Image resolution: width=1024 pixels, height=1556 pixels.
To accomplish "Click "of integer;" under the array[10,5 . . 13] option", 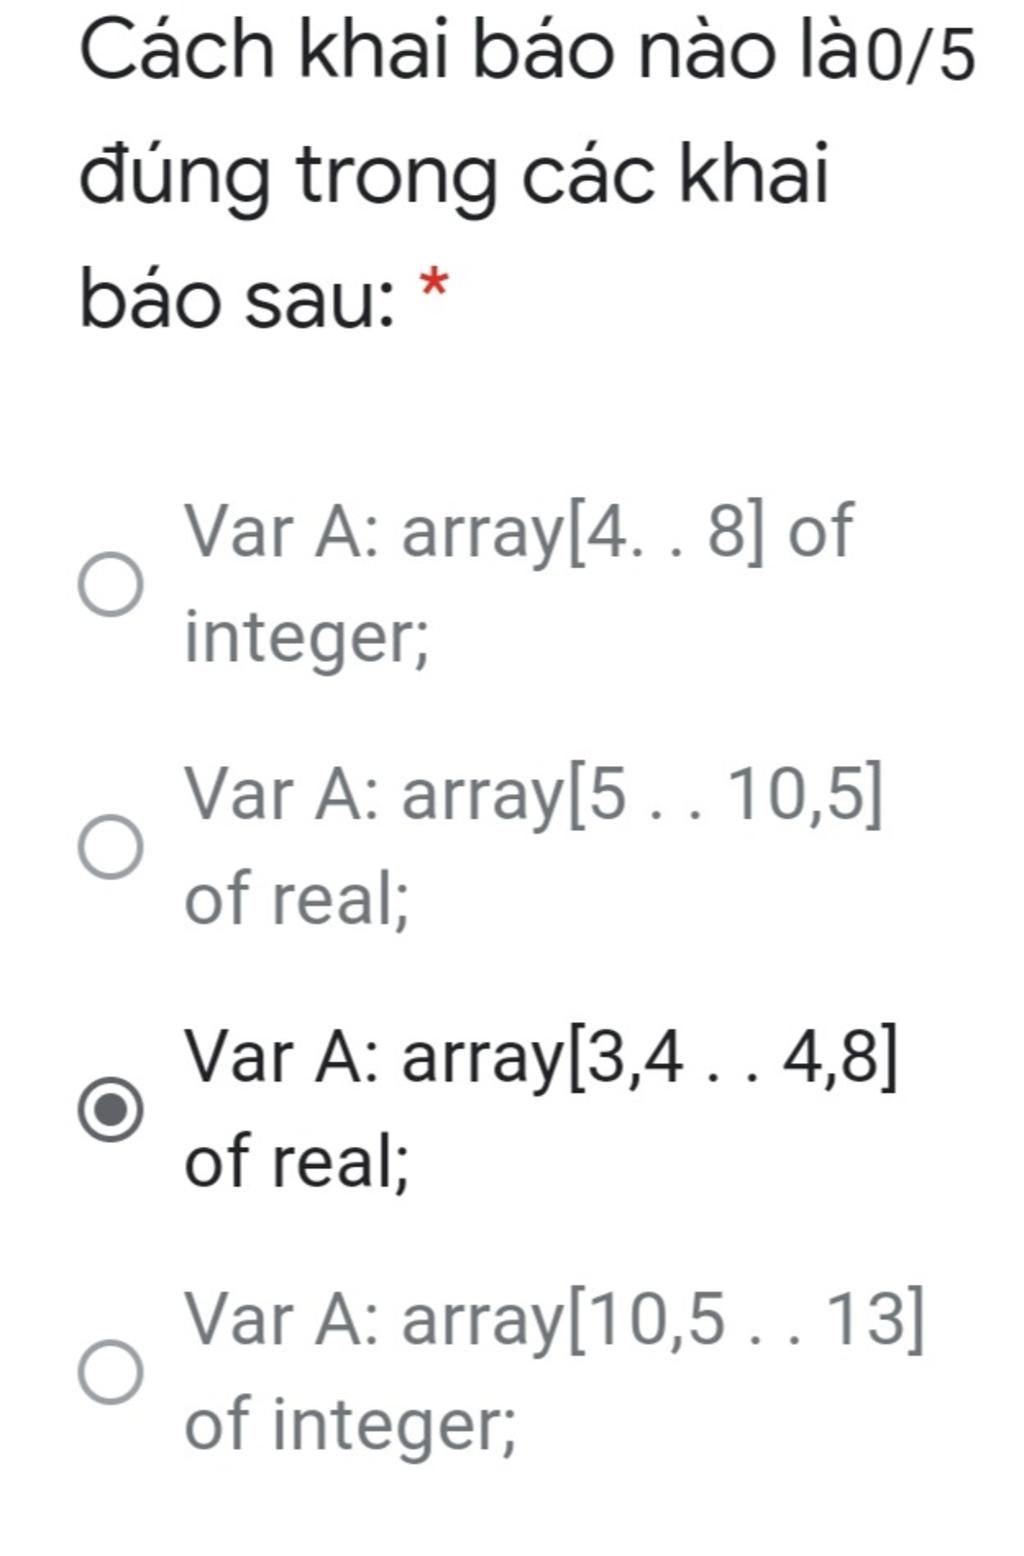I will [351, 1424].
